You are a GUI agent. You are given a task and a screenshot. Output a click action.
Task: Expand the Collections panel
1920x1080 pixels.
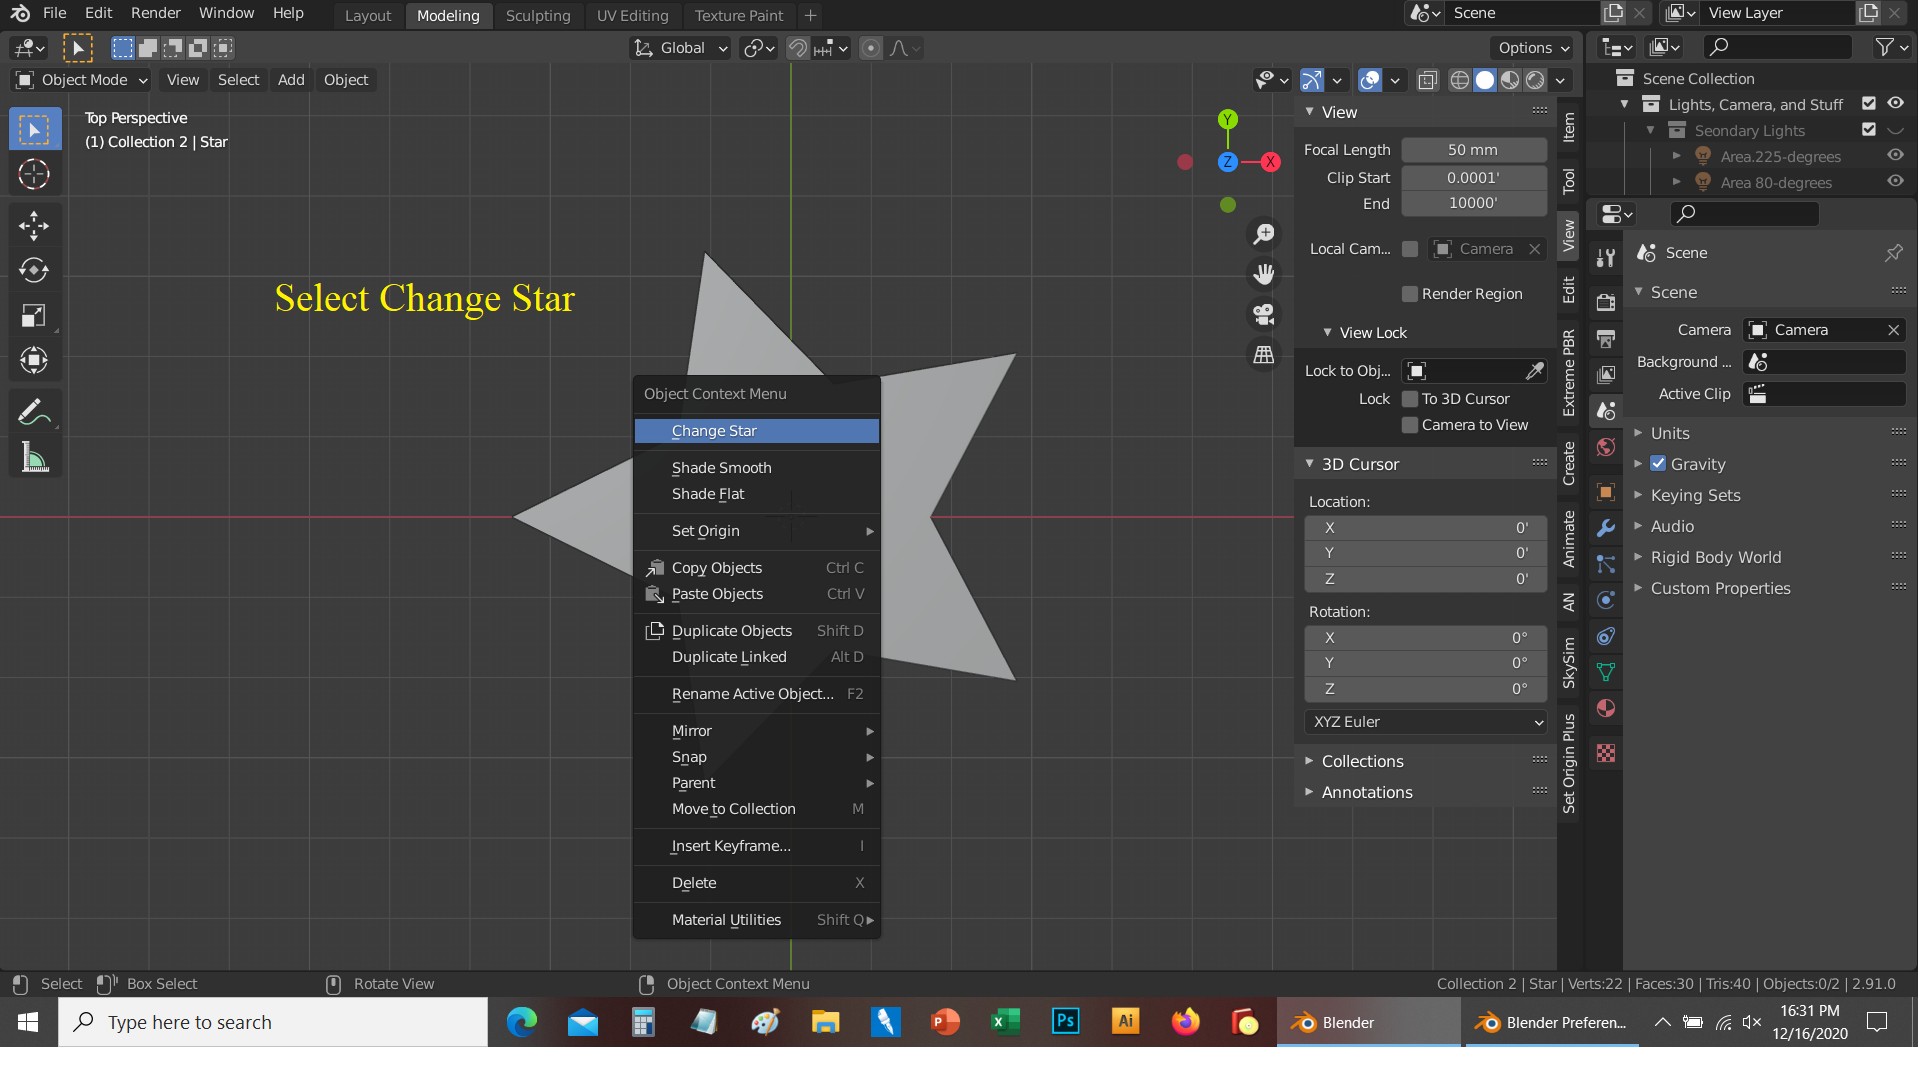[x=1362, y=761]
